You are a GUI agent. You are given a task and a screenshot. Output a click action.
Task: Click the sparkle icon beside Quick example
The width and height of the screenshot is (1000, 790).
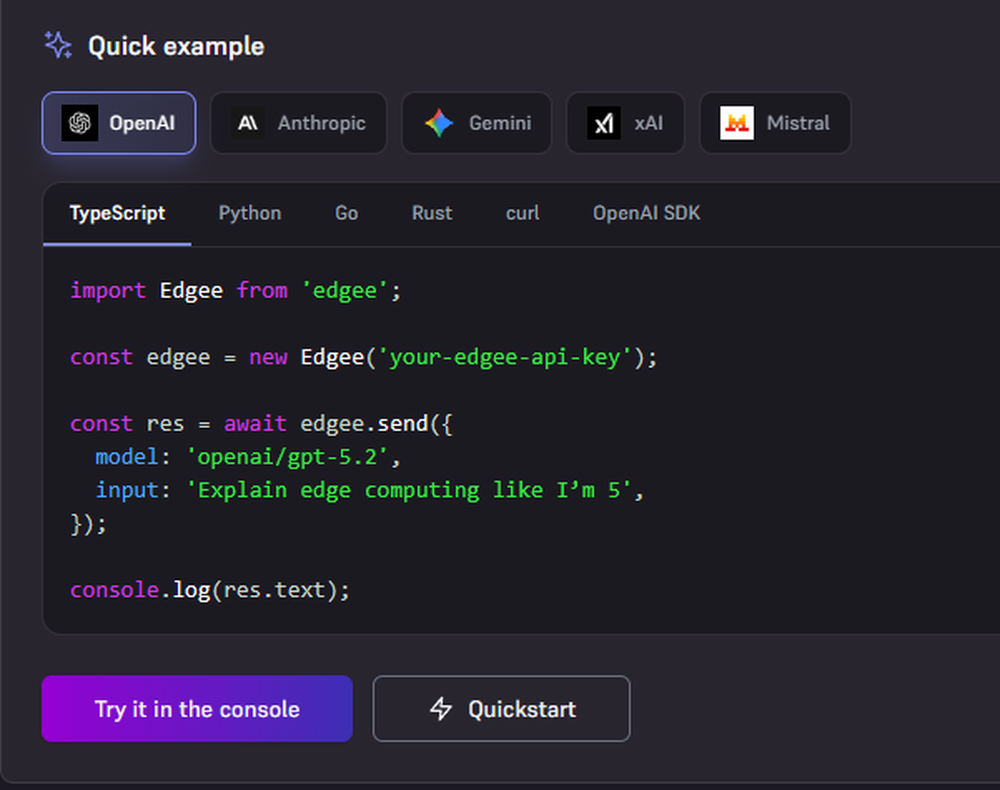[57, 44]
